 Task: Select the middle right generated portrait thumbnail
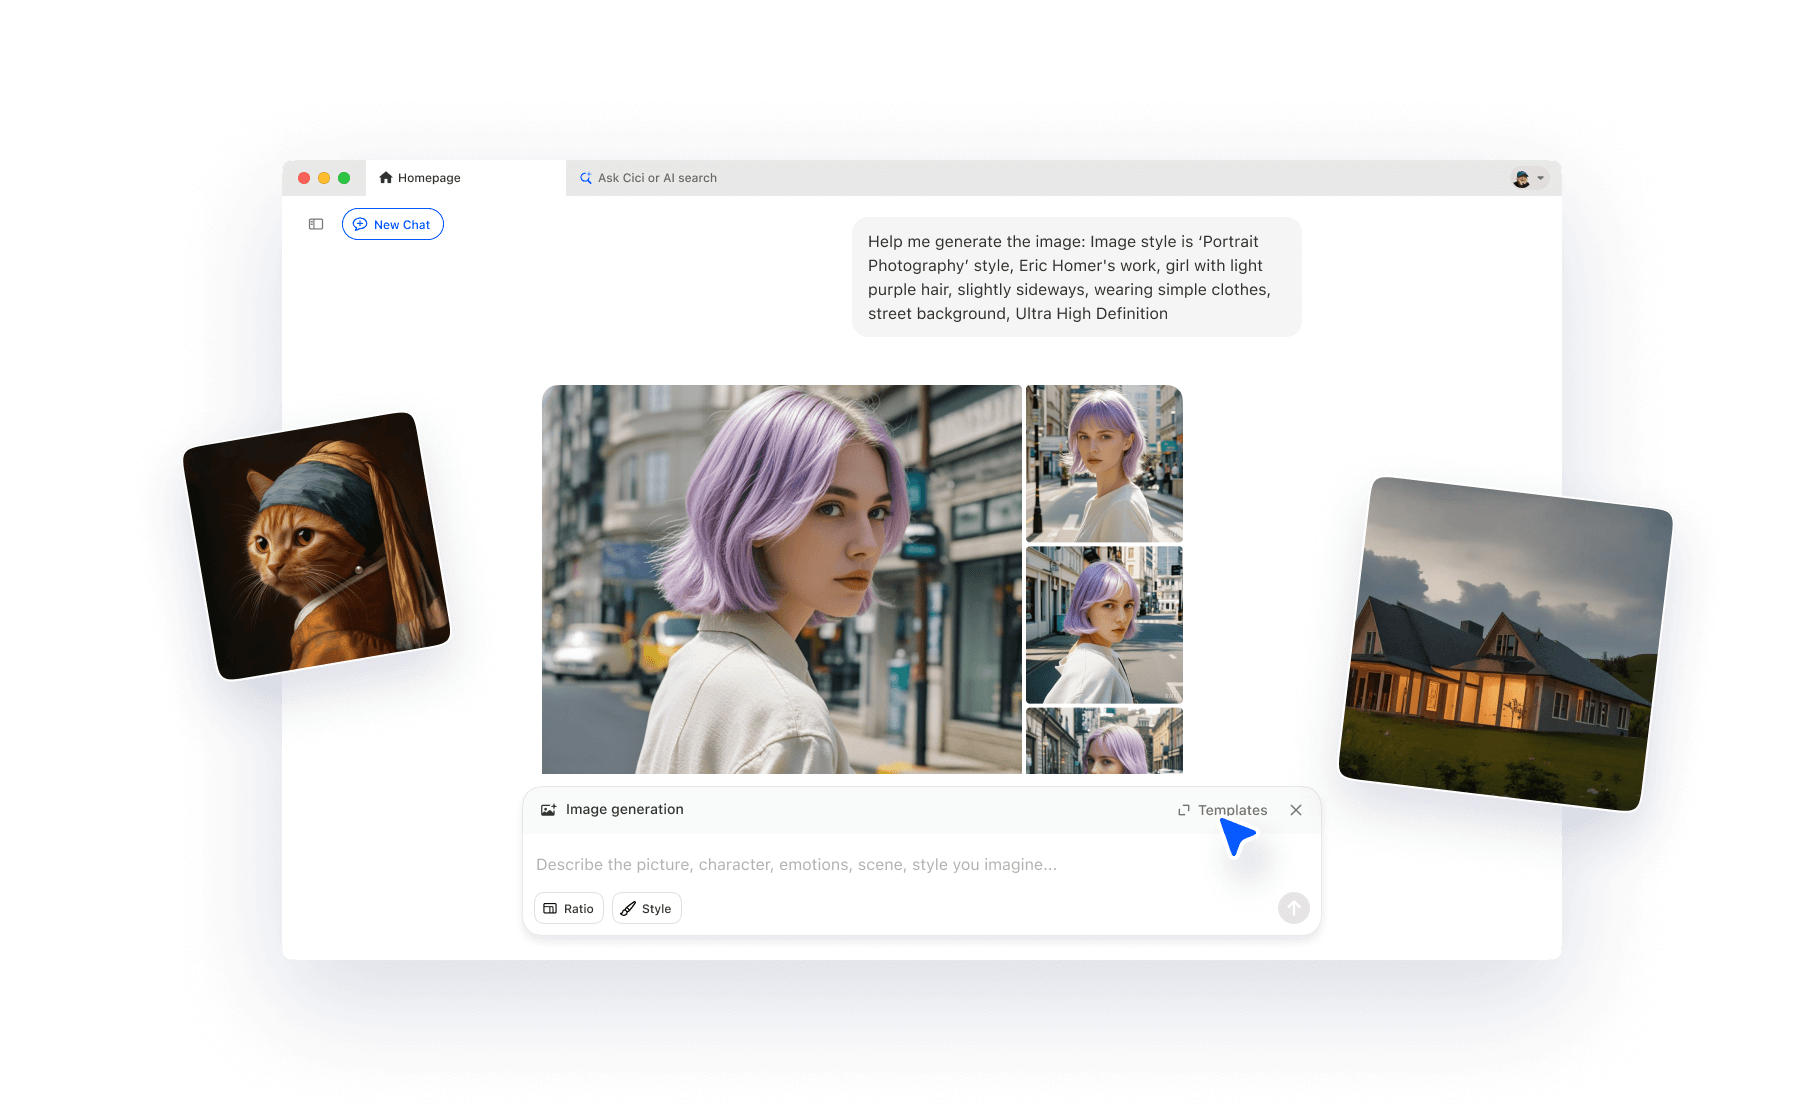point(1104,624)
